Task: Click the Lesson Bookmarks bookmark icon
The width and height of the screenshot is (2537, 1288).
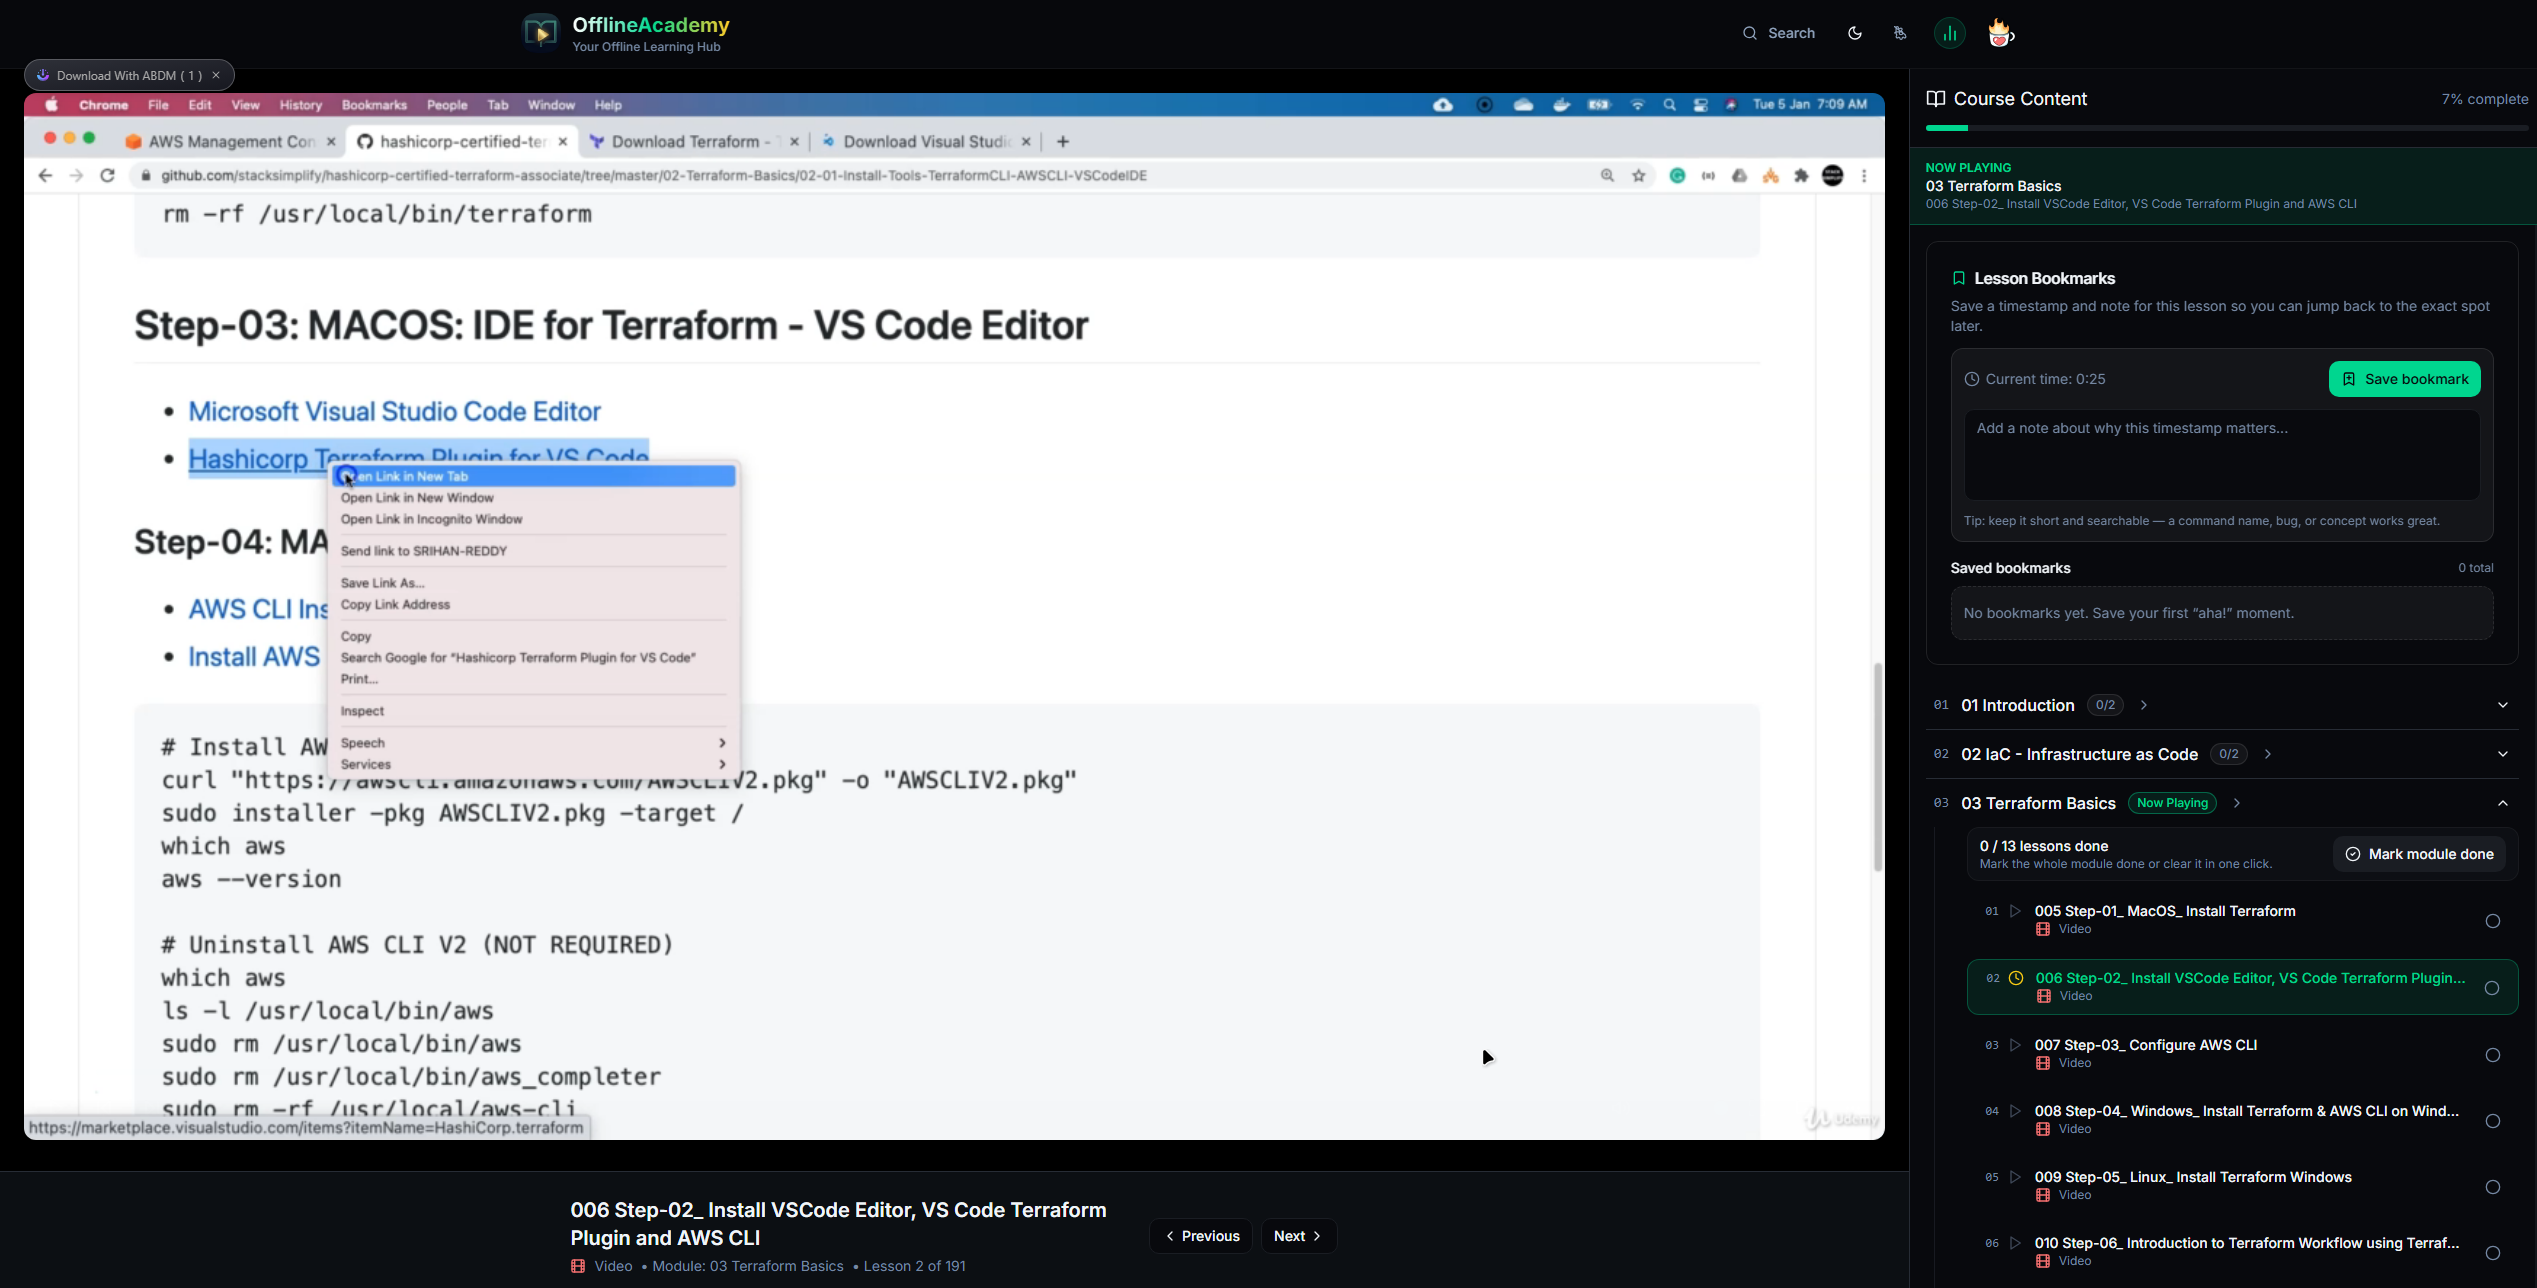Action: pyautogui.click(x=1959, y=279)
